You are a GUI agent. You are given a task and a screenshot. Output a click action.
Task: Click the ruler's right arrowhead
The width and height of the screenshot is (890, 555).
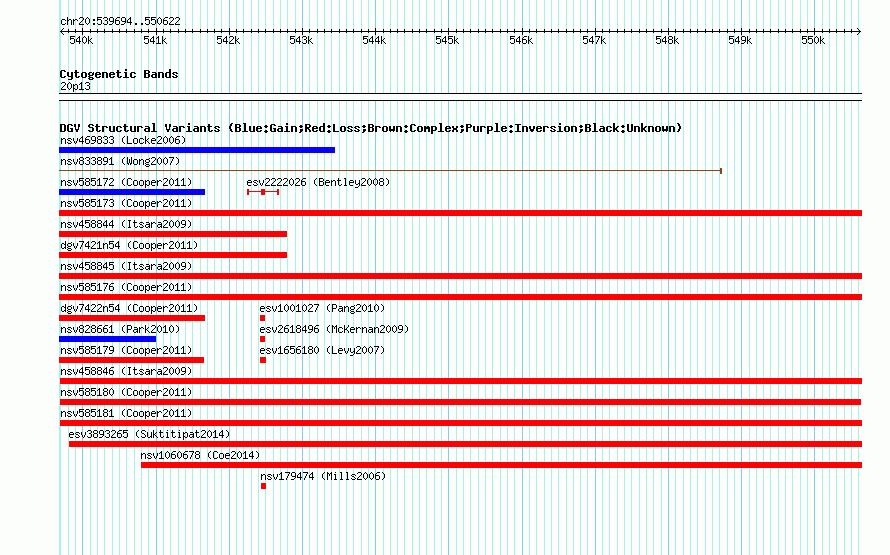[859, 31]
